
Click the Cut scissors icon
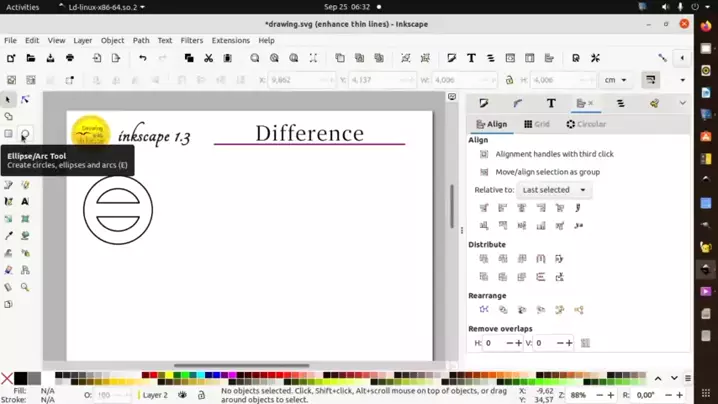pyautogui.click(x=208, y=58)
